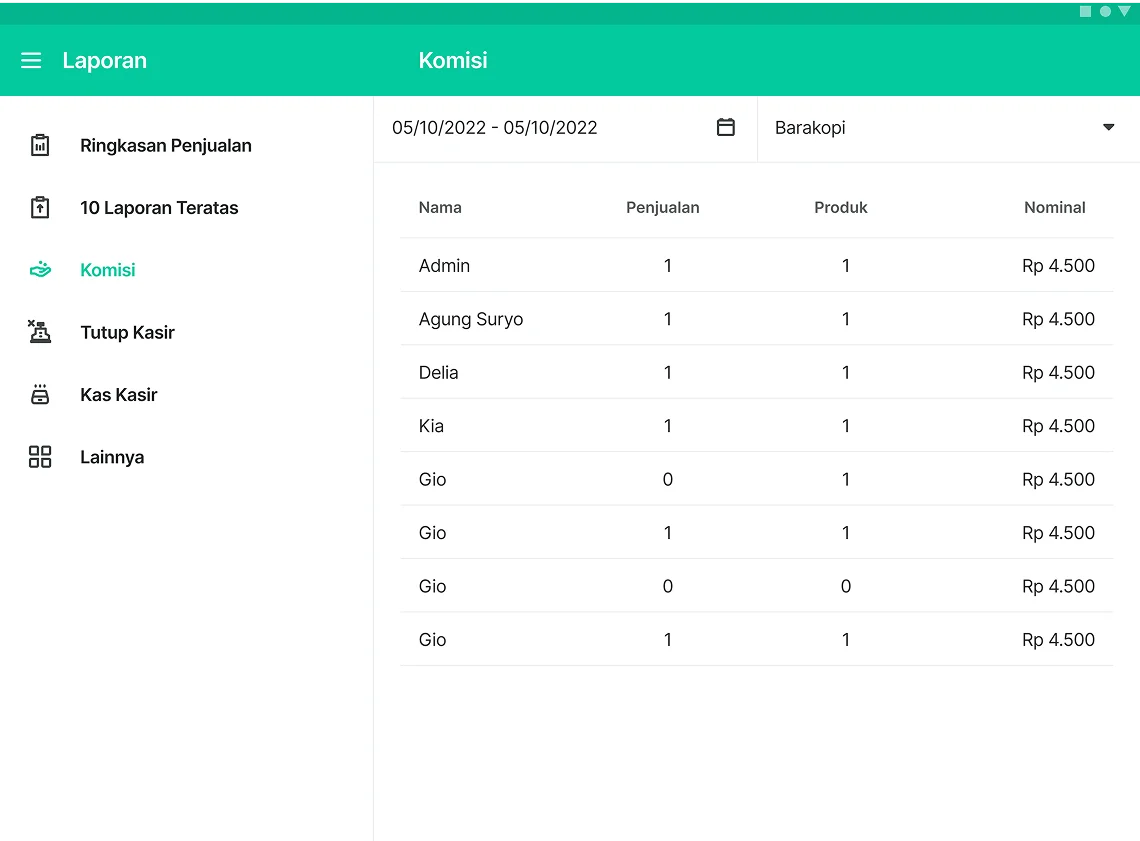Screen dimensions: 1140x841
Task: Select the Delia commission row
Action: click(x=756, y=373)
